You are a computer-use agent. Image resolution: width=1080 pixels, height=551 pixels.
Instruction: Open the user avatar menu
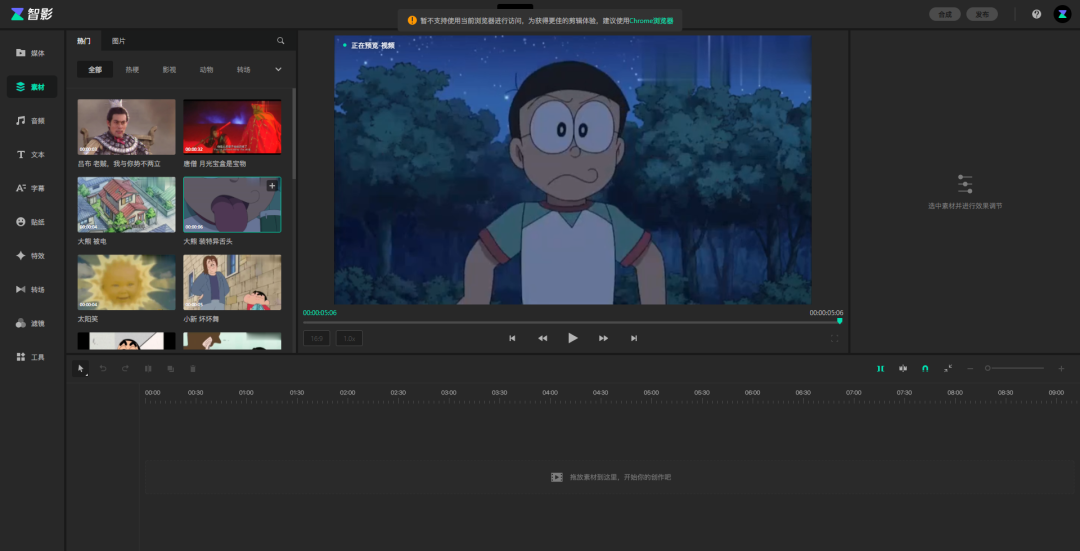(1062, 14)
